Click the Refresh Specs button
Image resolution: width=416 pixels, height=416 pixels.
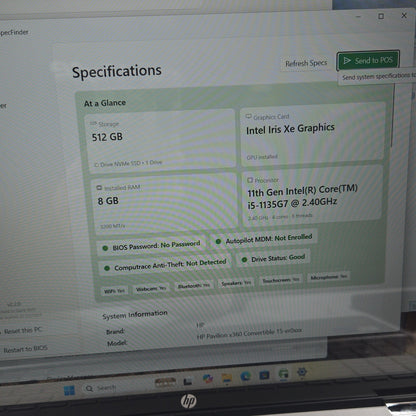coord(306,63)
